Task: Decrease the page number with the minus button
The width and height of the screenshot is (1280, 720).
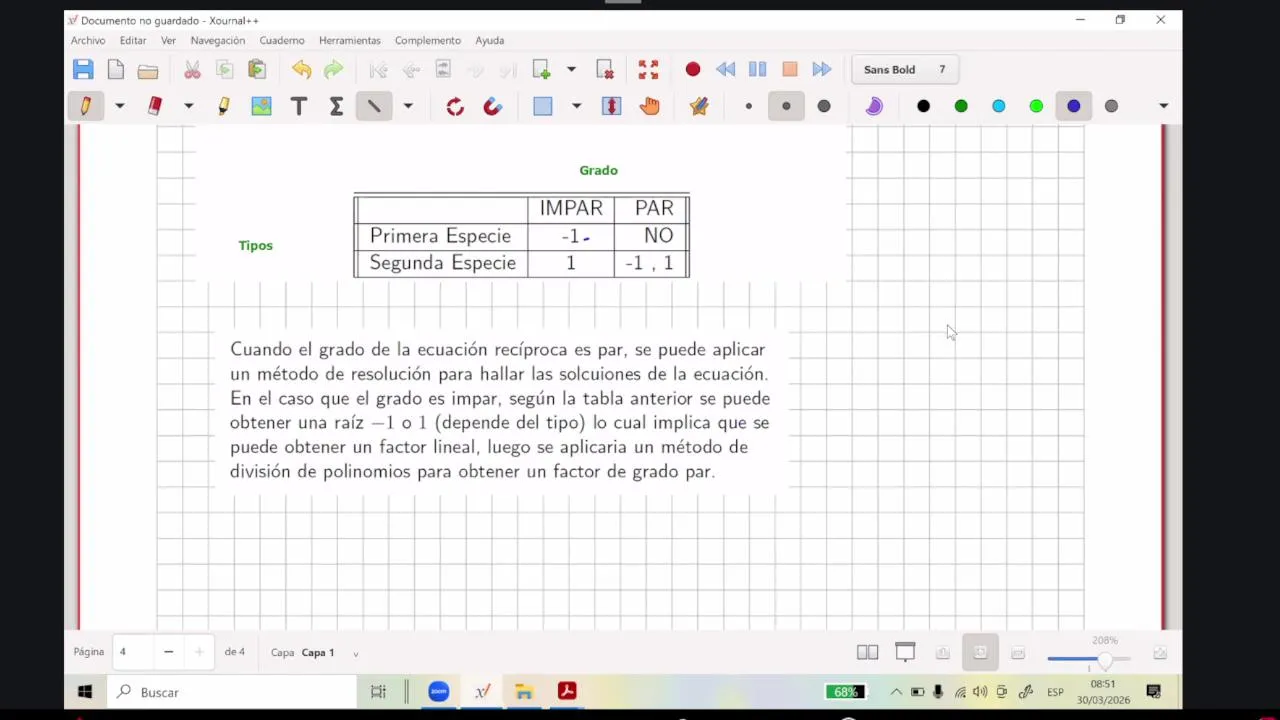Action: (x=168, y=652)
